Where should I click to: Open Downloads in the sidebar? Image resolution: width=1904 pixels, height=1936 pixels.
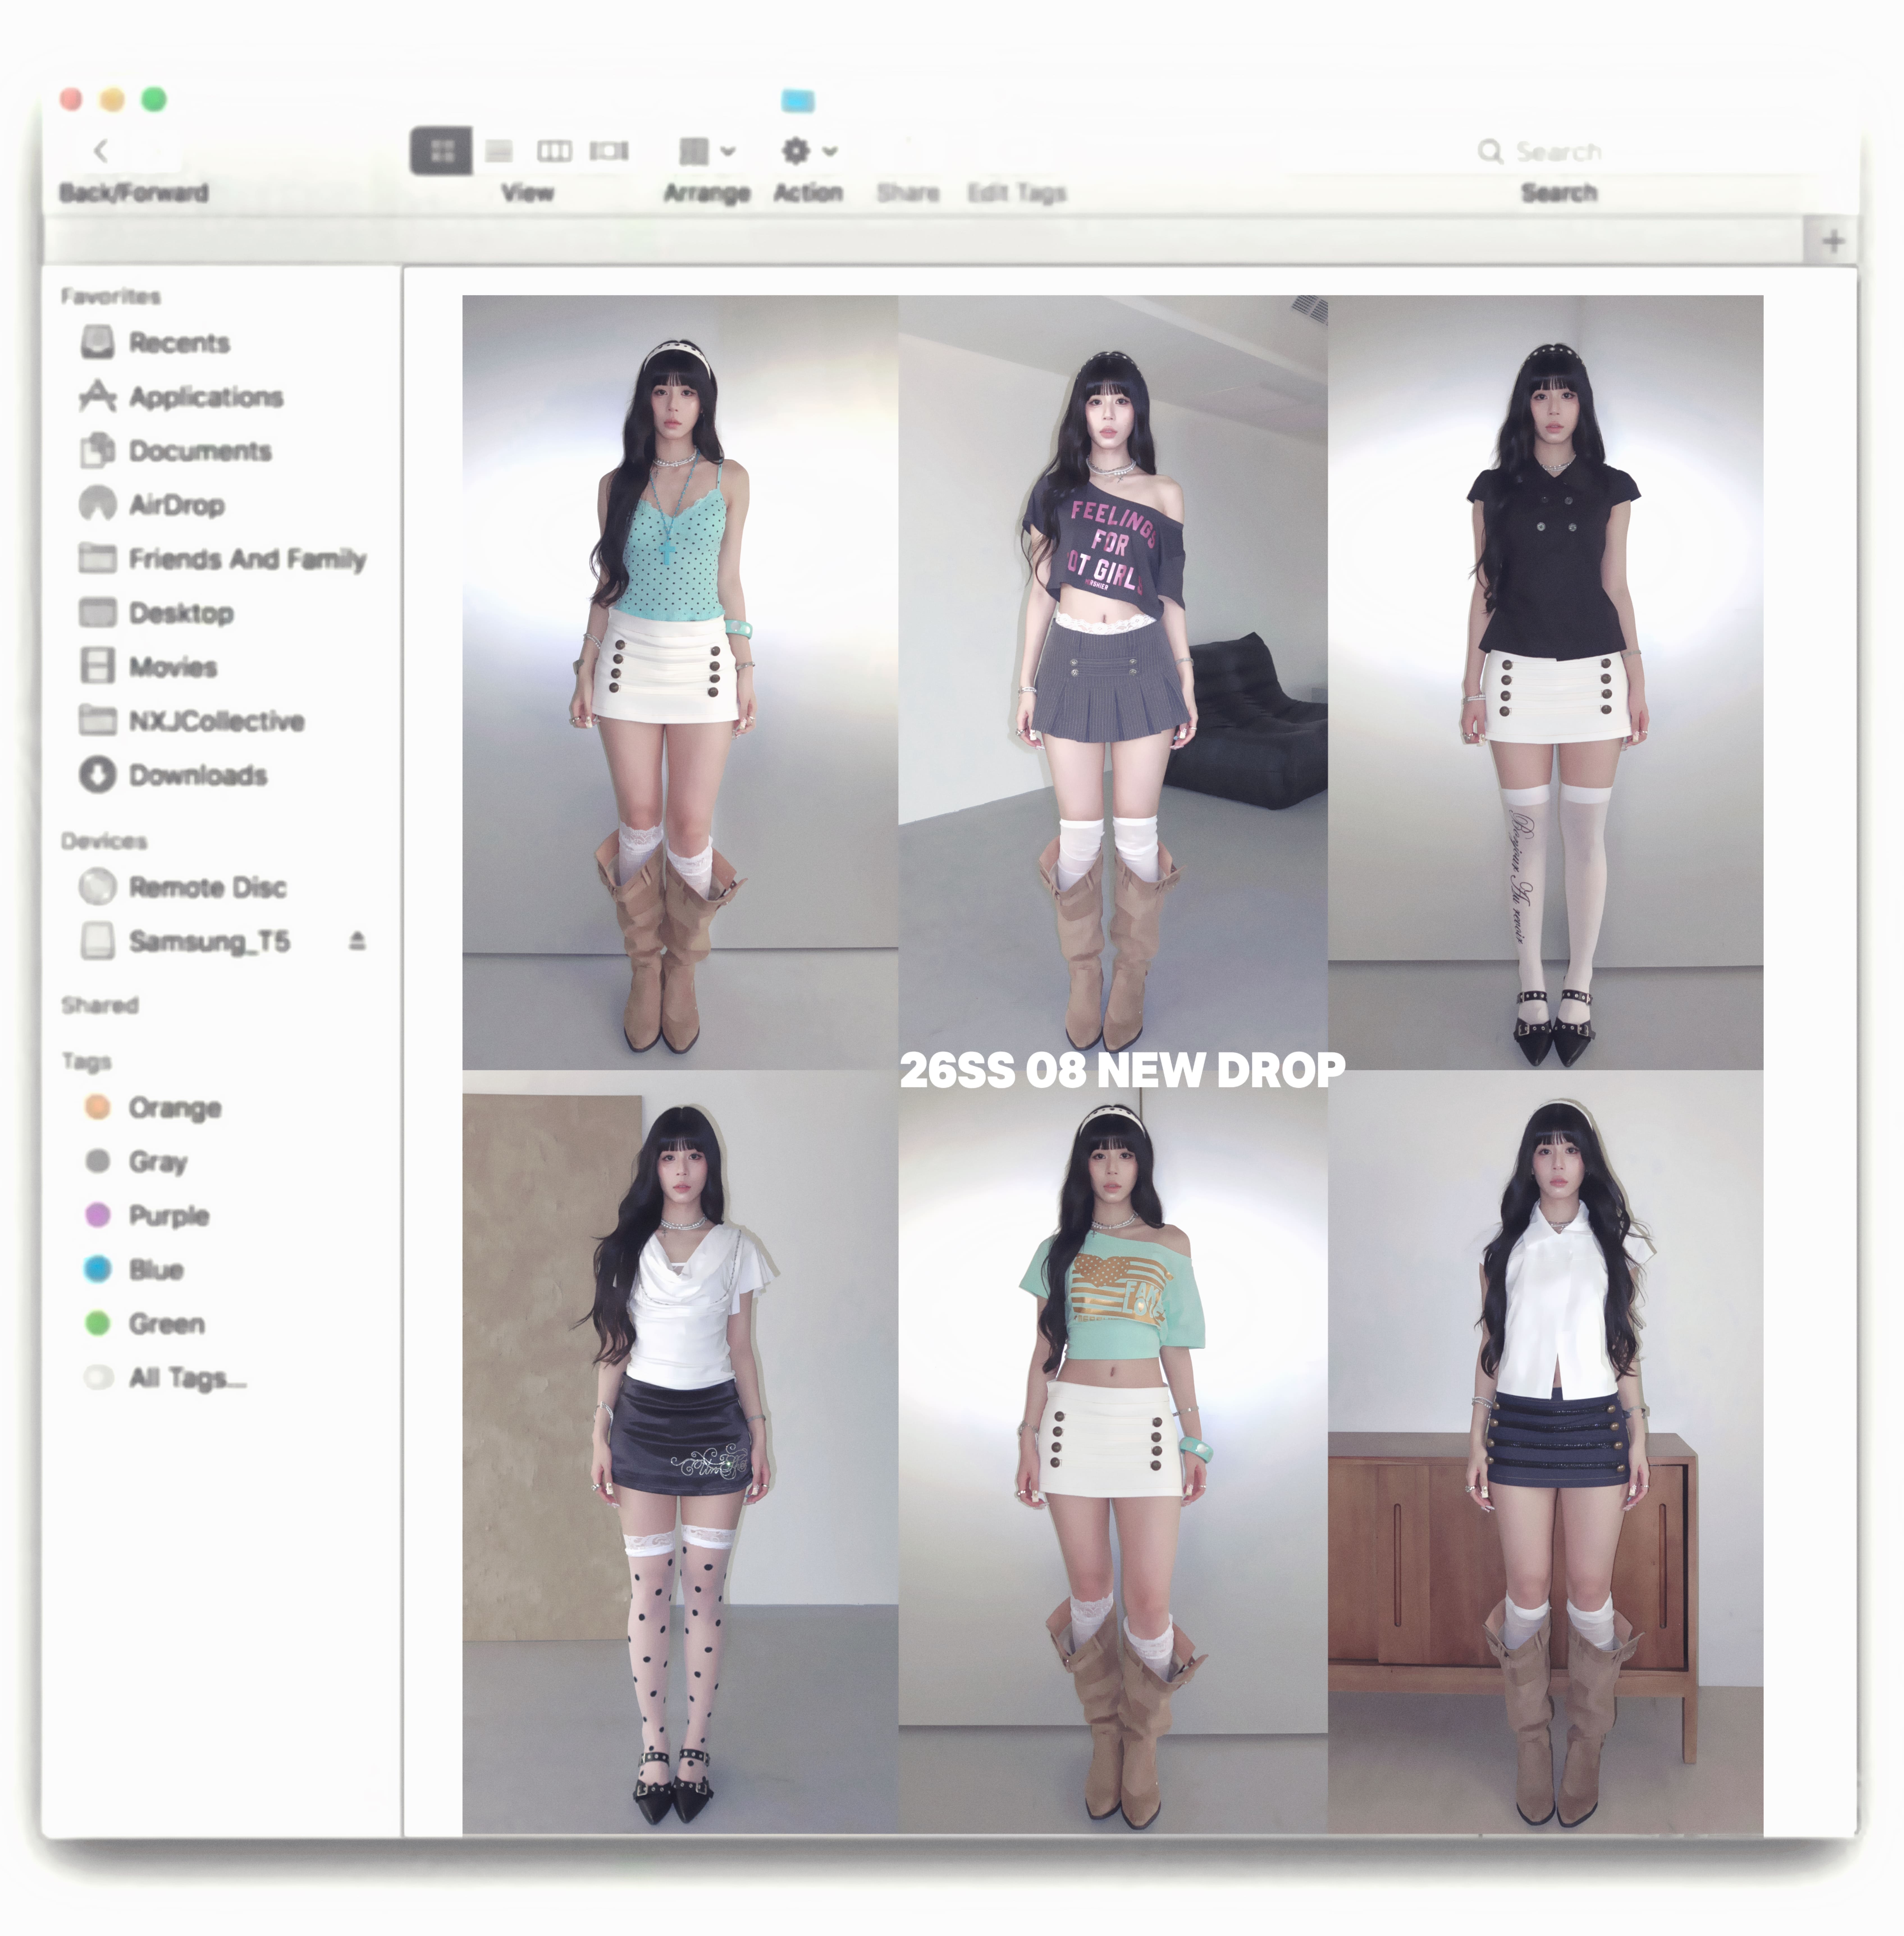tap(198, 775)
